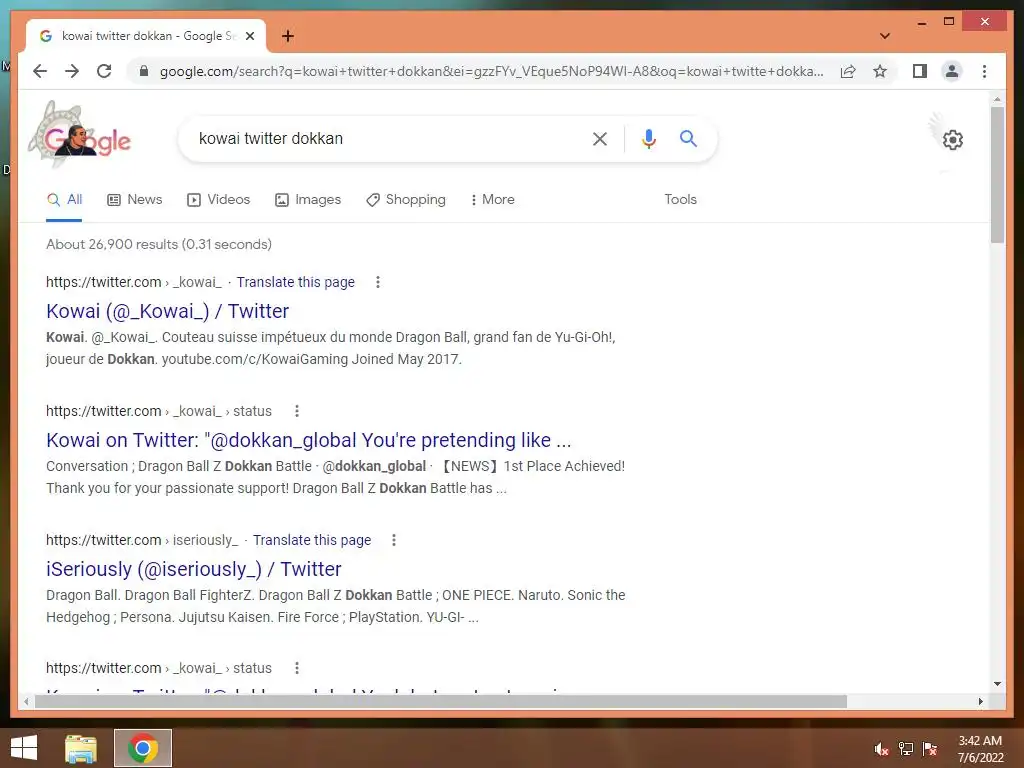Open the tab search dropdown arrow

pyautogui.click(x=885, y=36)
